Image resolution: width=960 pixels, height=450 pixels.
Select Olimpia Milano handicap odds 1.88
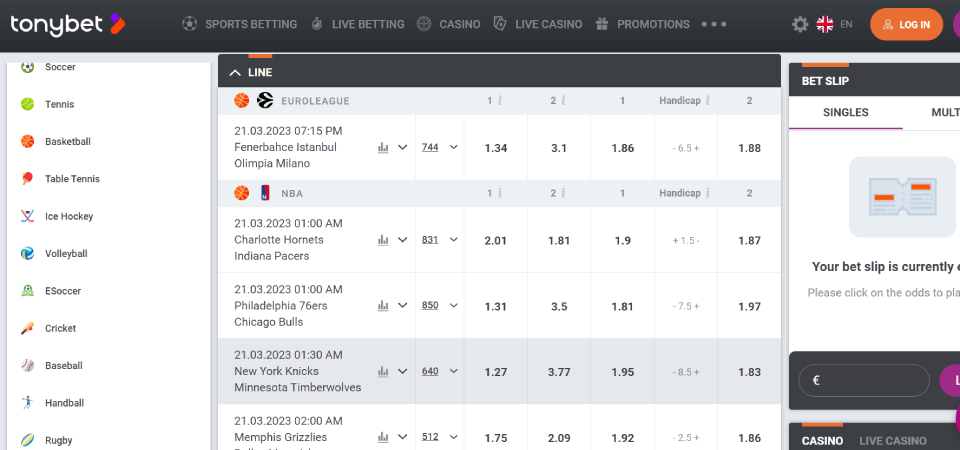tap(749, 148)
